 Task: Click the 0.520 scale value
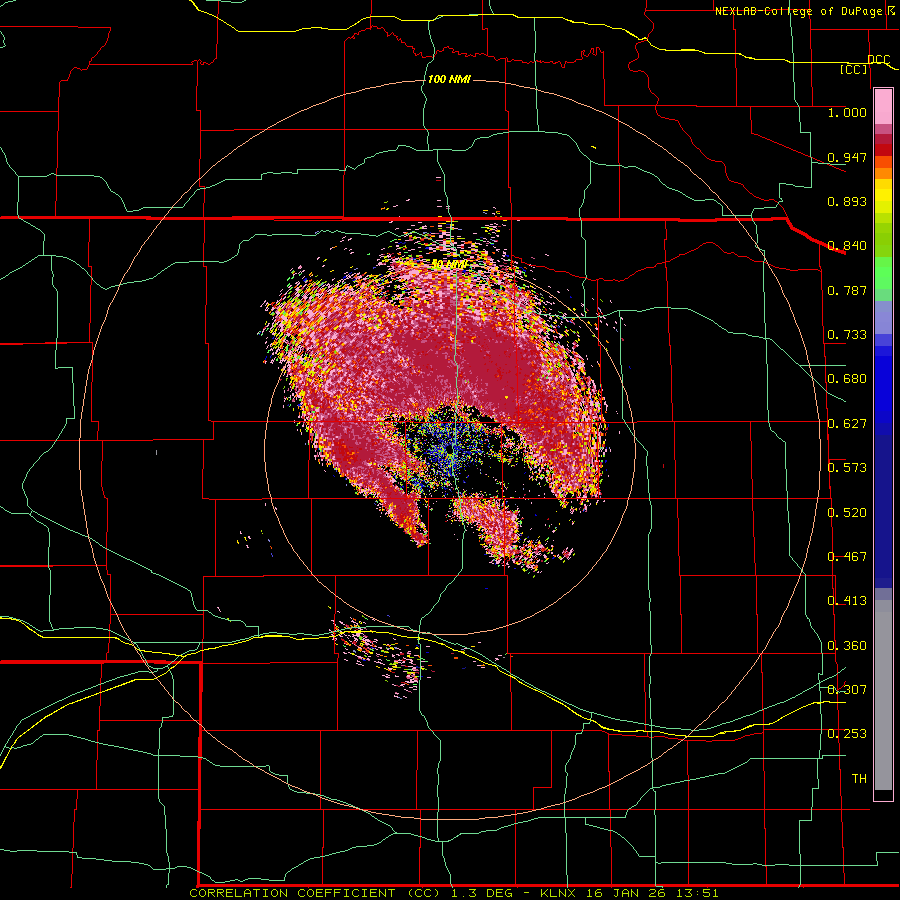point(847,513)
